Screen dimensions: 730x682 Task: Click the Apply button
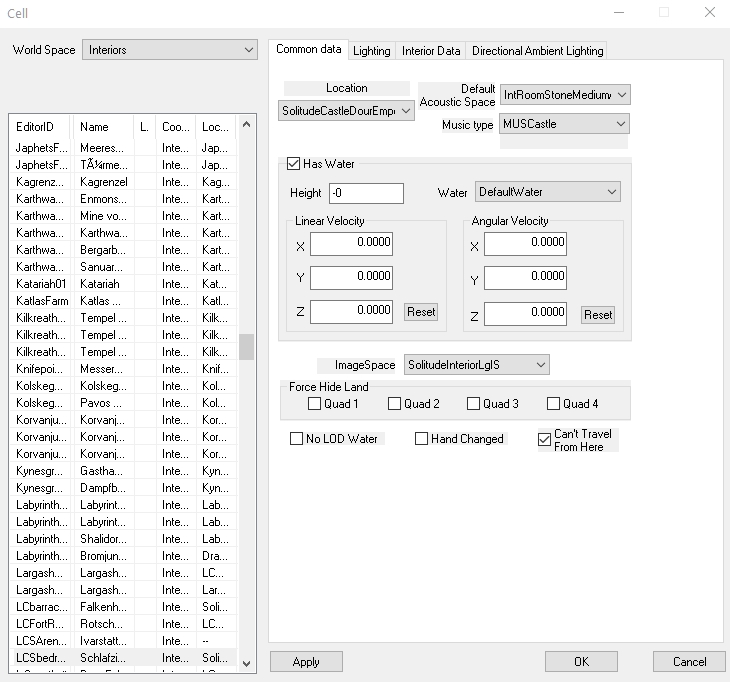click(306, 661)
